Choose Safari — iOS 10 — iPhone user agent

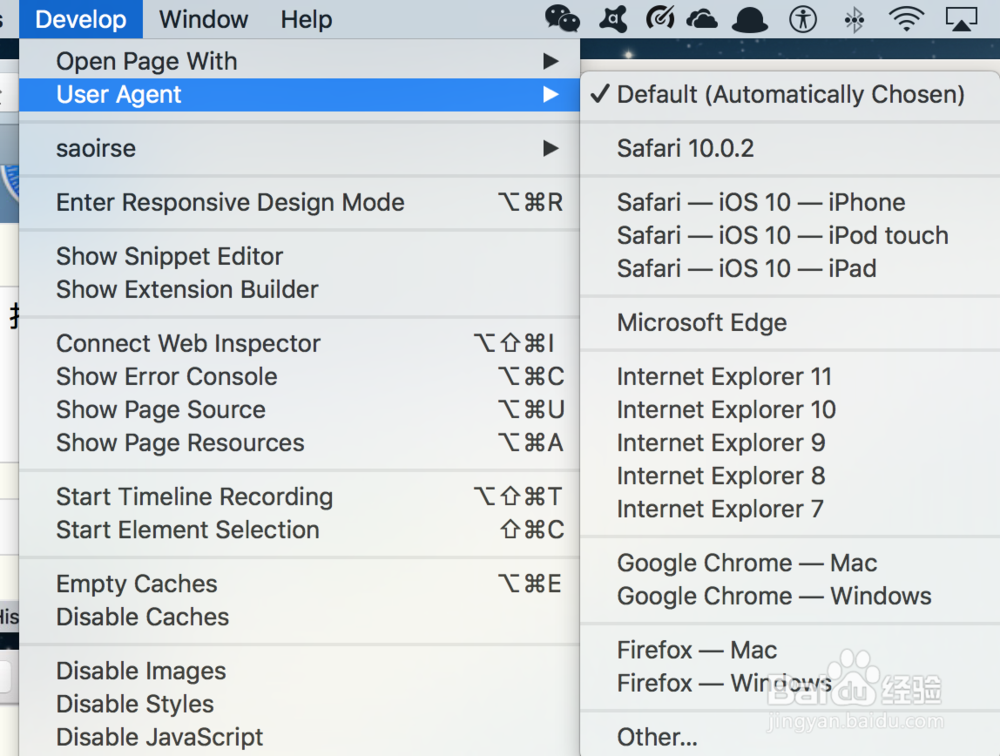(x=761, y=202)
